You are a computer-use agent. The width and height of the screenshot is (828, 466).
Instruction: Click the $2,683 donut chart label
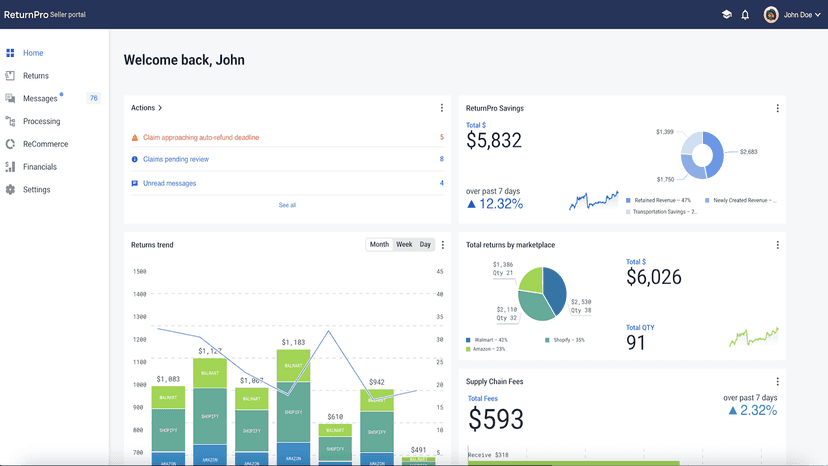[x=749, y=152]
